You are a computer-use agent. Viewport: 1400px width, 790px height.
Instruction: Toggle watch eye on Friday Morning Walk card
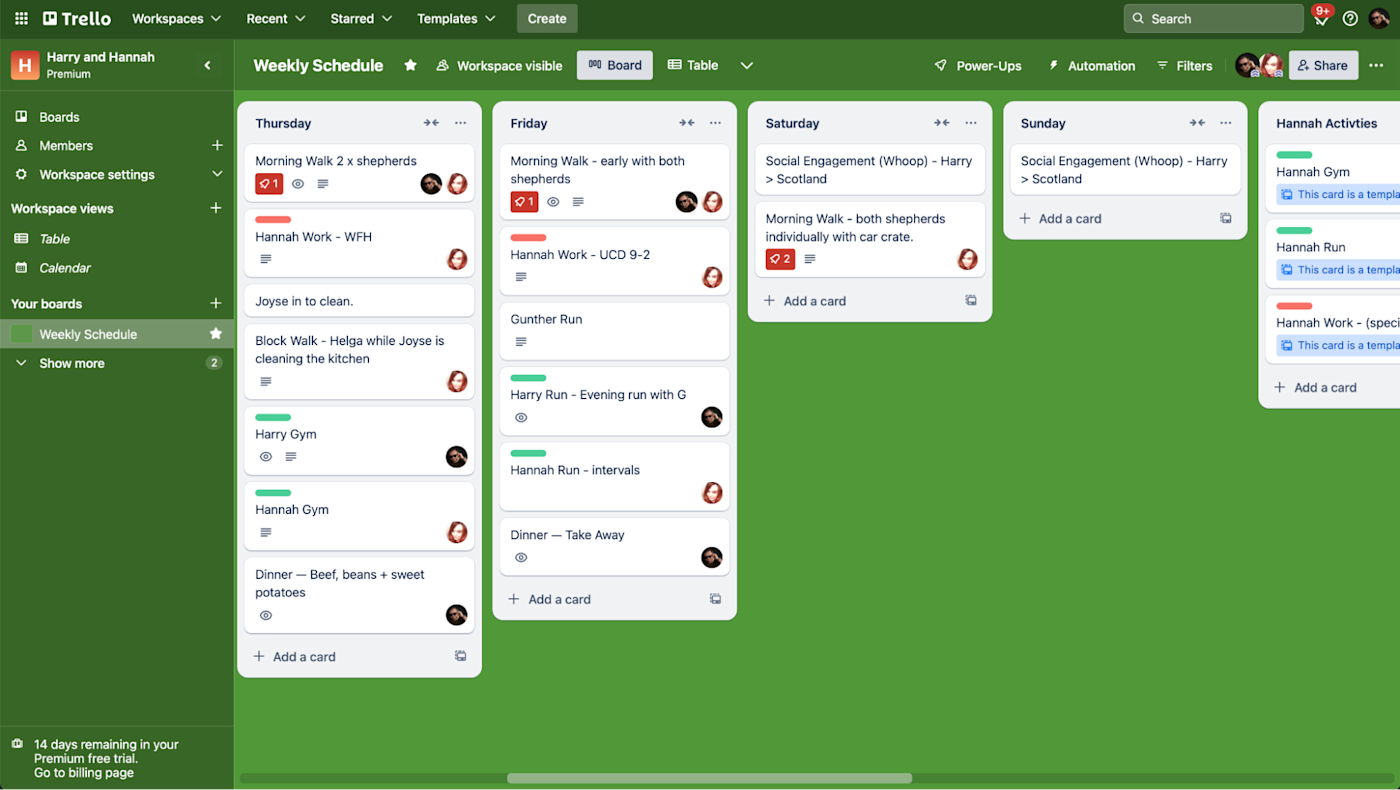[553, 202]
